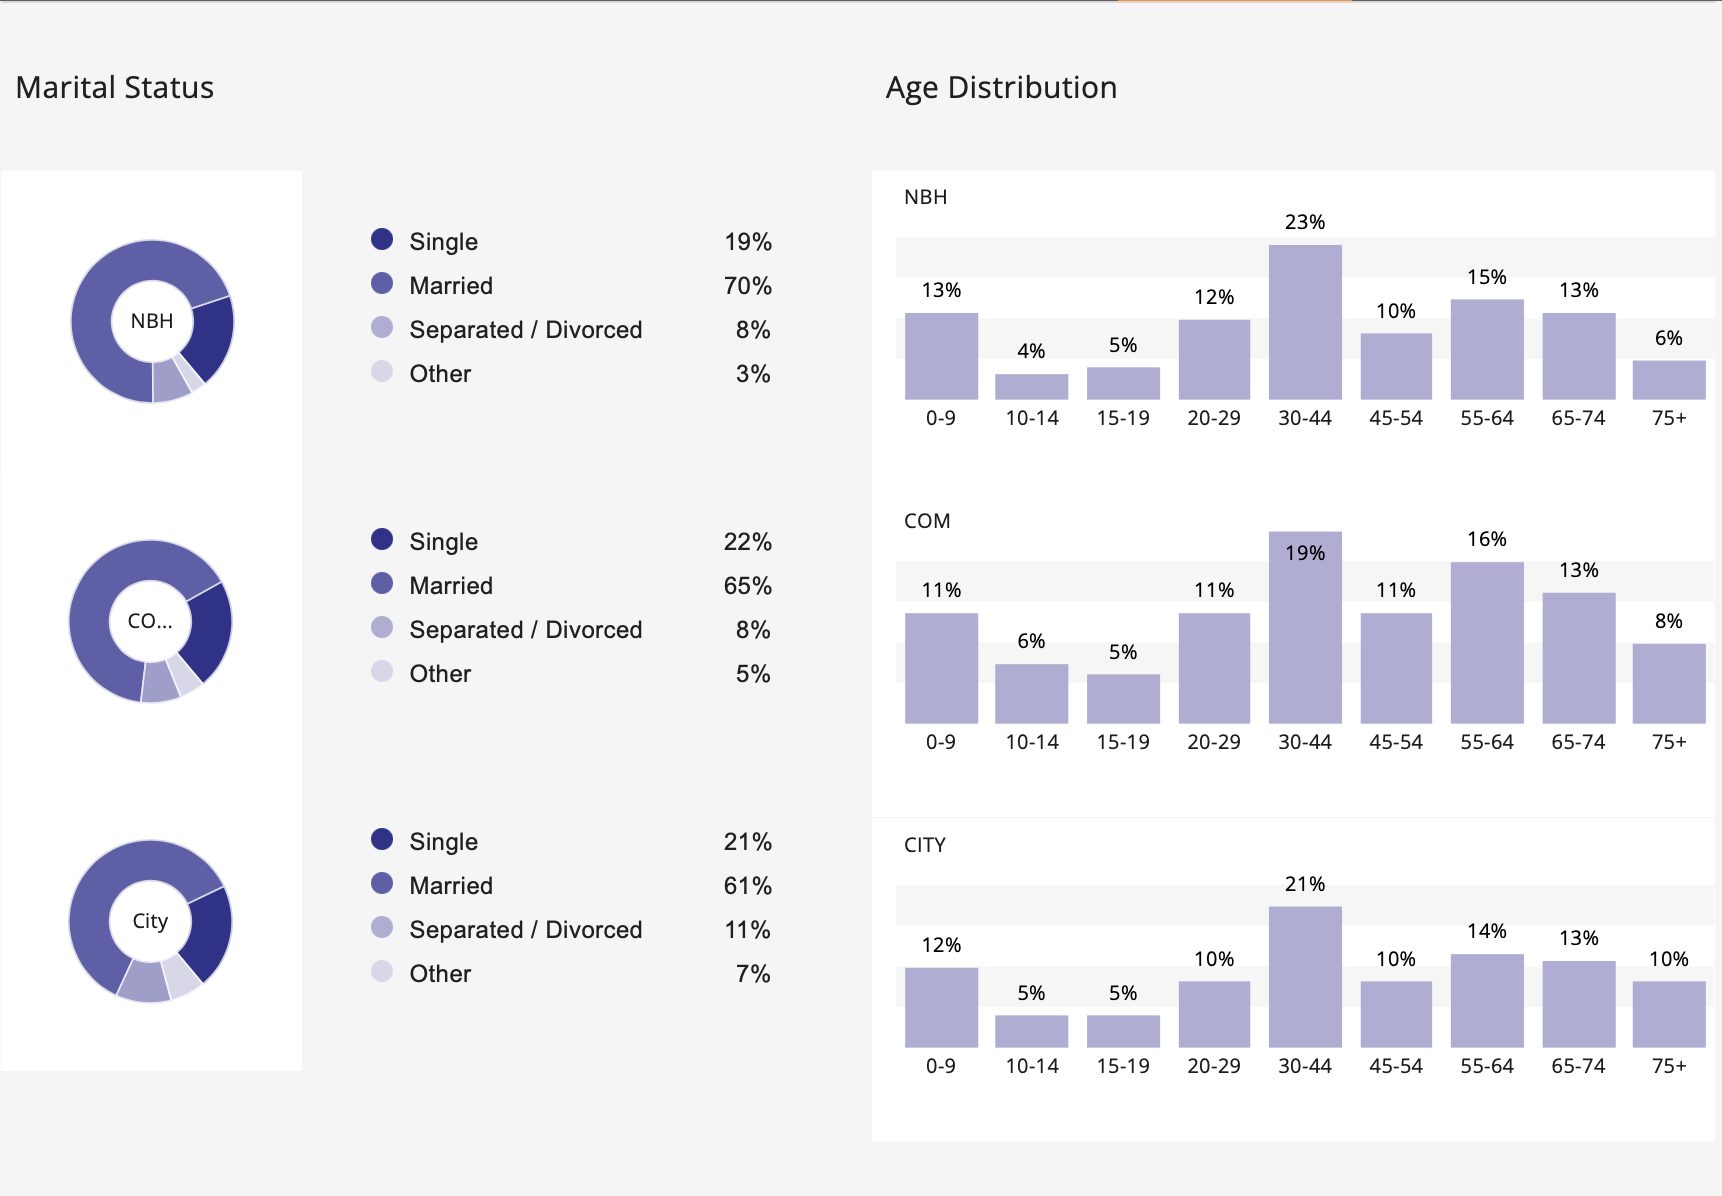Click the Marital Status heading
The height and width of the screenshot is (1196, 1722).
[x=115, y=88]
